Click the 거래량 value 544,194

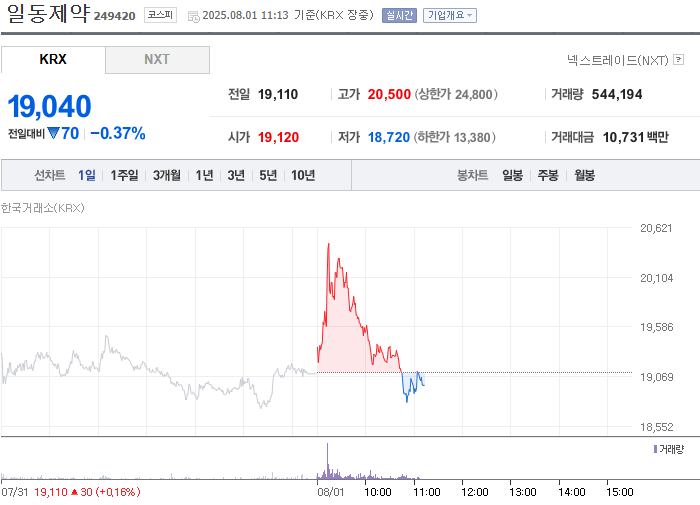[617, 94]
